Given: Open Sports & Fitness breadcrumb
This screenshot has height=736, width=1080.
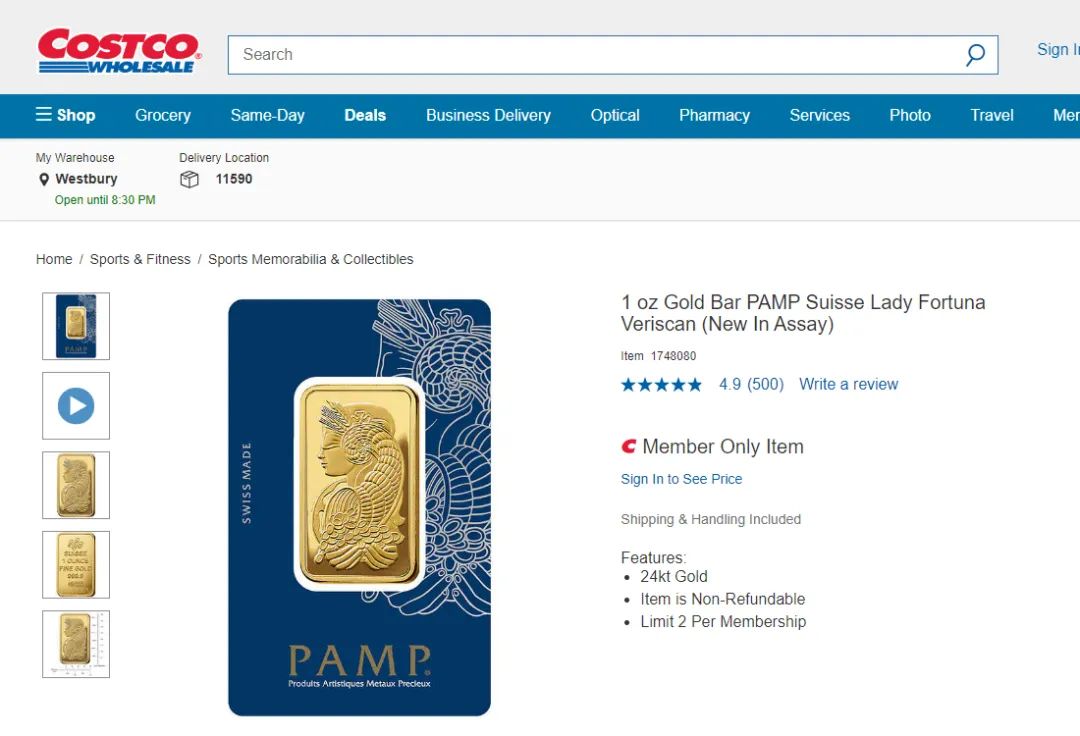Looking at the screenshot, I should 140,259.
